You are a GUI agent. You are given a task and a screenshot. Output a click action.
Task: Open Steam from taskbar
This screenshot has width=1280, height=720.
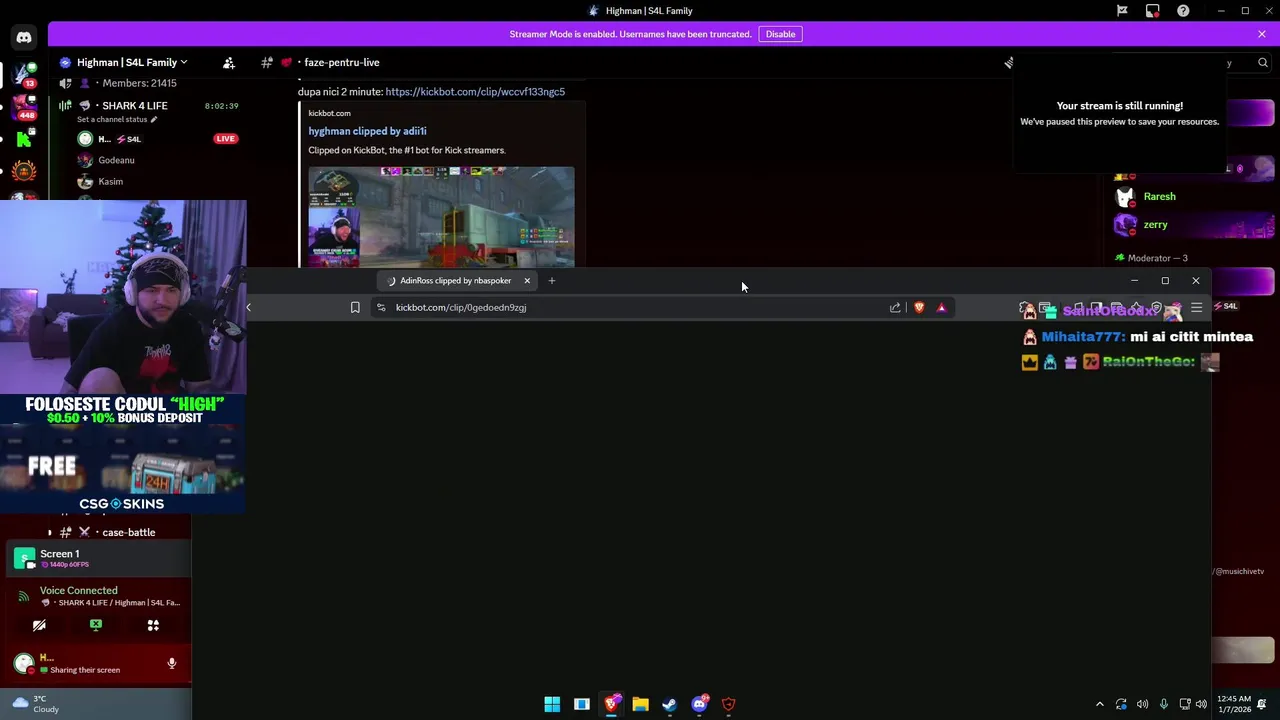(x=669, y=704)
